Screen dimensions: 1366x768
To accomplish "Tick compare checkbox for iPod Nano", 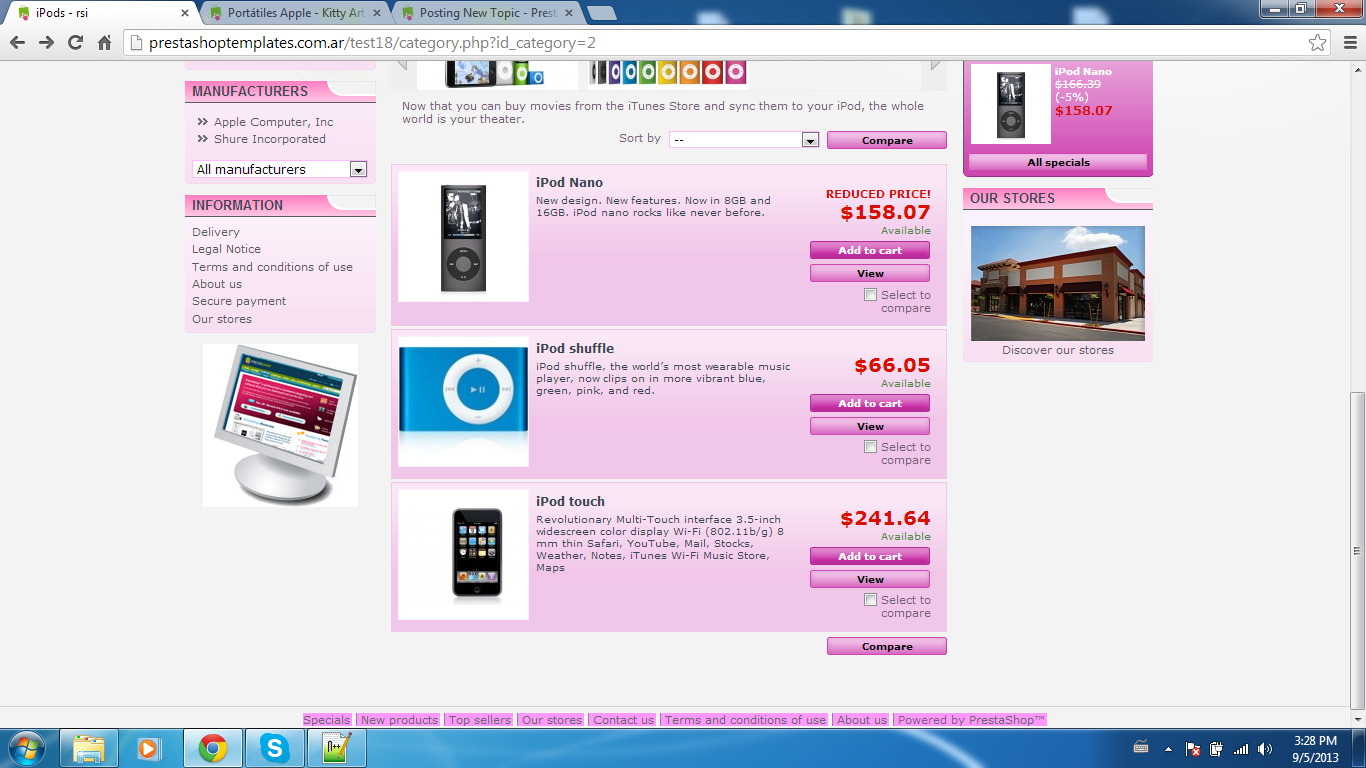I will pos(870,295).
